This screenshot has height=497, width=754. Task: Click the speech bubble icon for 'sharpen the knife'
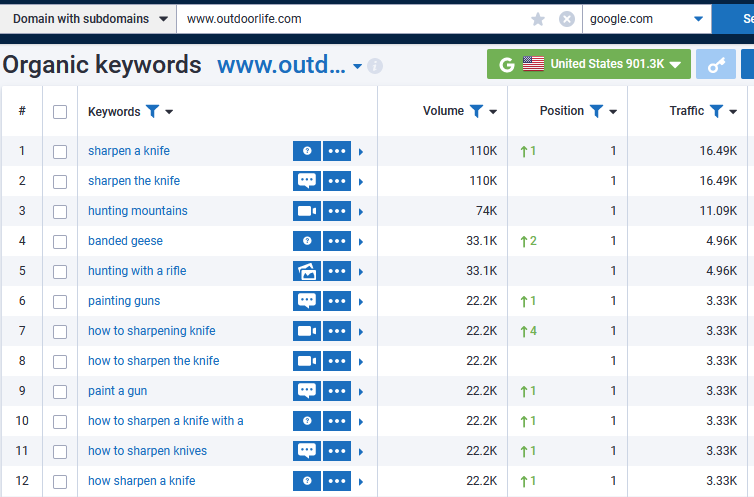[307, 181]
